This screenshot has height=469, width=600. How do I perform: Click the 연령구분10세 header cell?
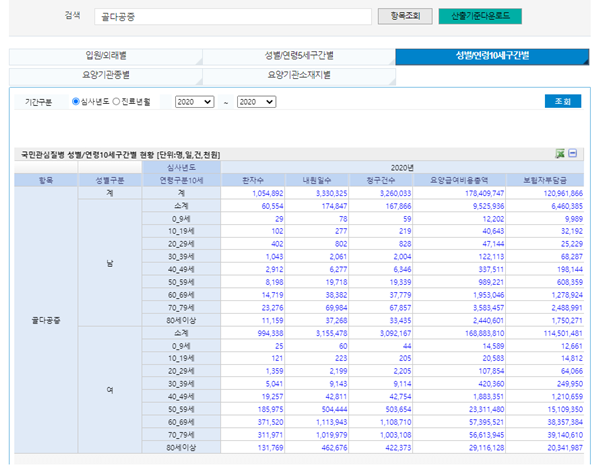coord(181,180)
